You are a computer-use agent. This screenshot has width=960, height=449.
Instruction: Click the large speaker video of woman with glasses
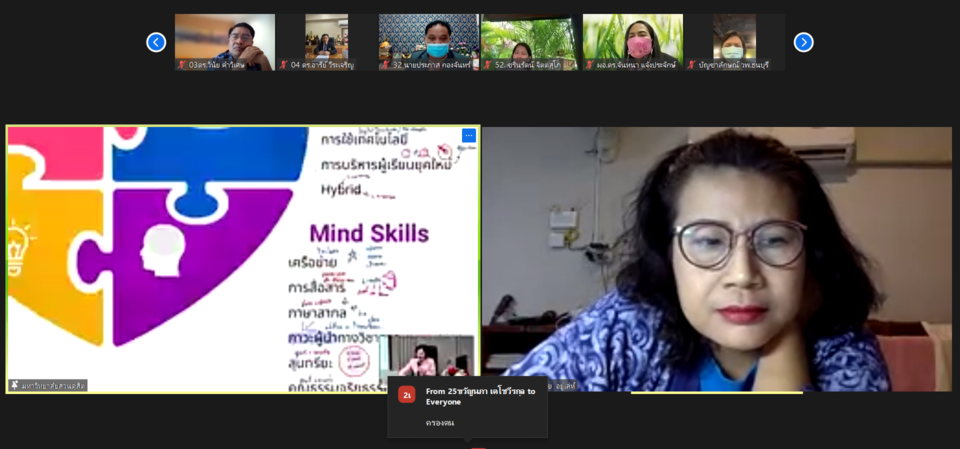[x=717, y=259]
